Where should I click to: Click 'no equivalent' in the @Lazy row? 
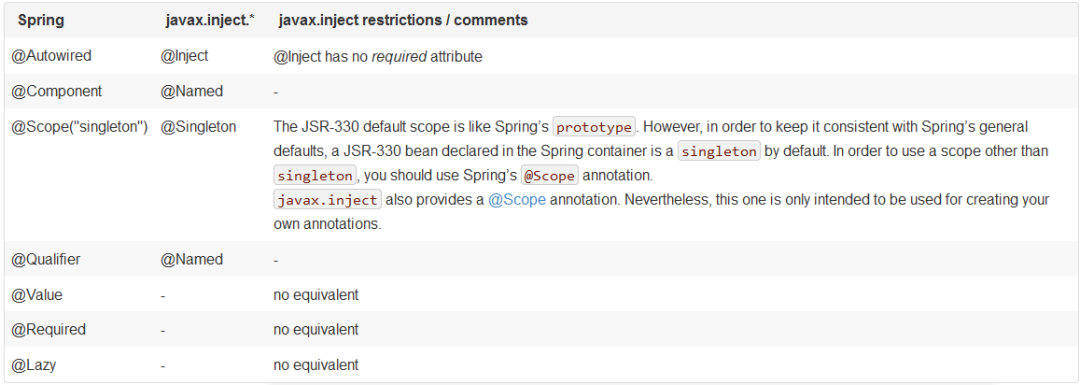pos(316,365)
